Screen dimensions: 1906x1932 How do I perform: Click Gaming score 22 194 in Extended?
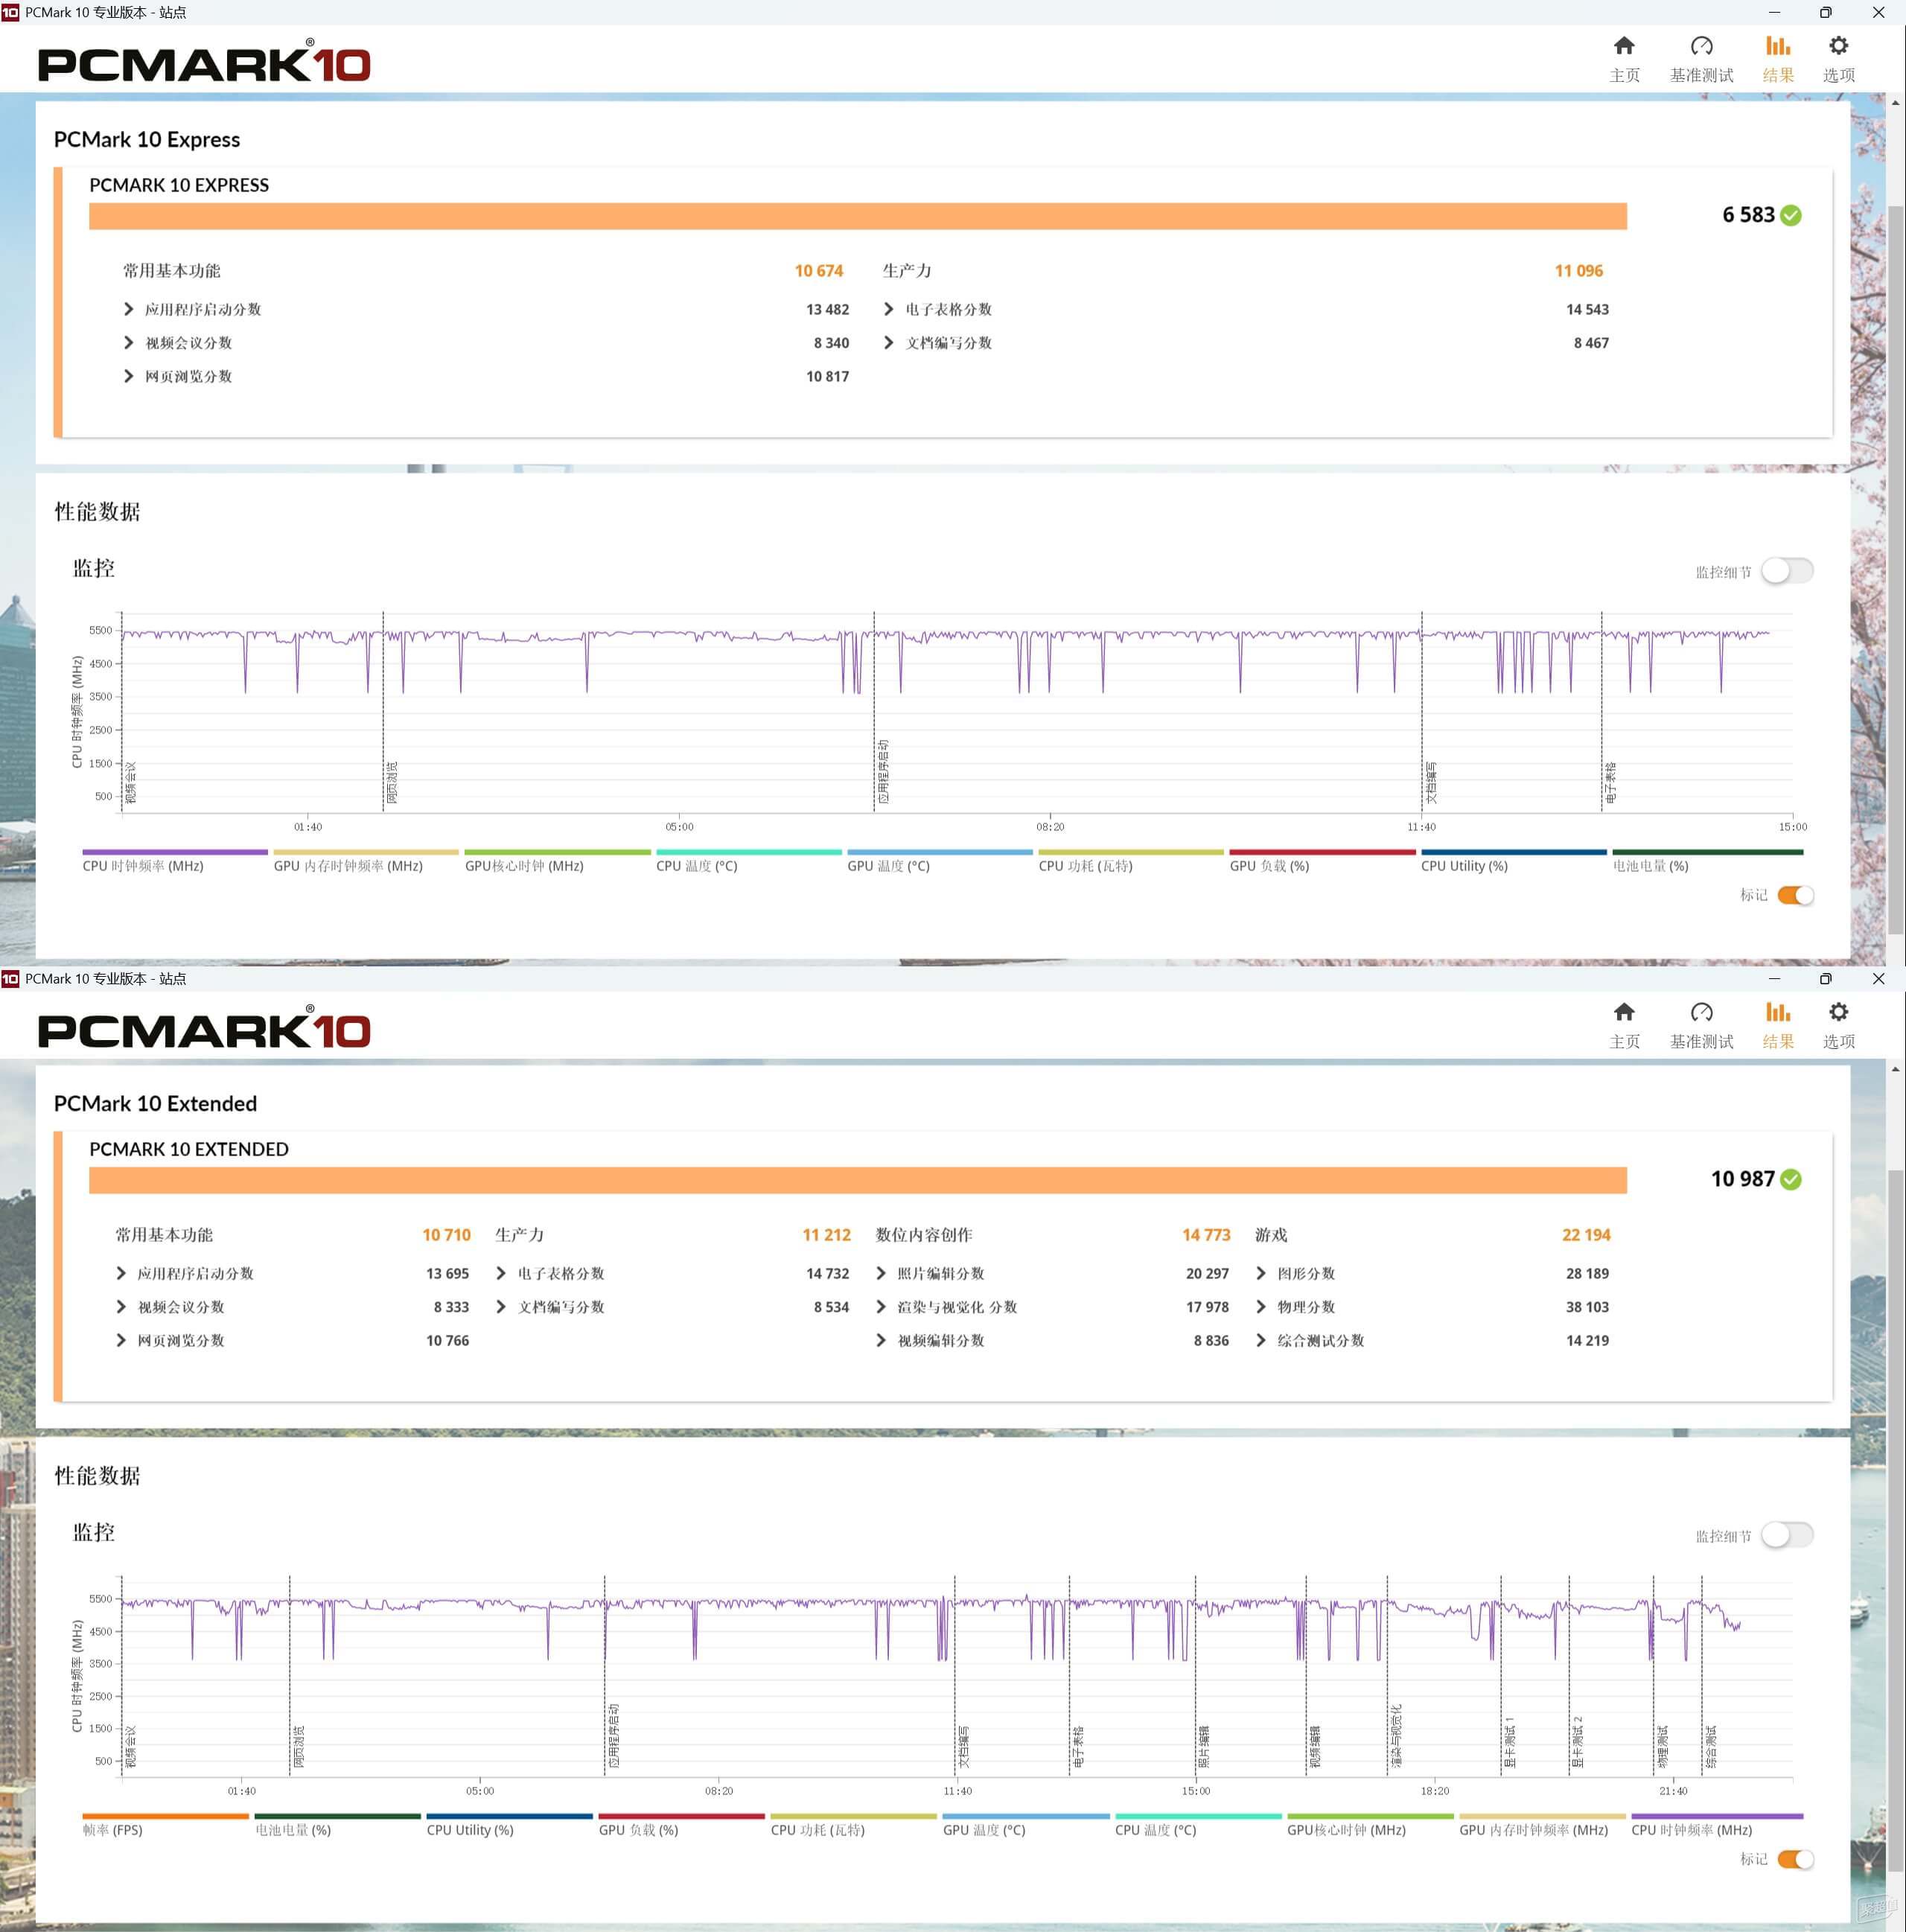tap(1586, 1235)
